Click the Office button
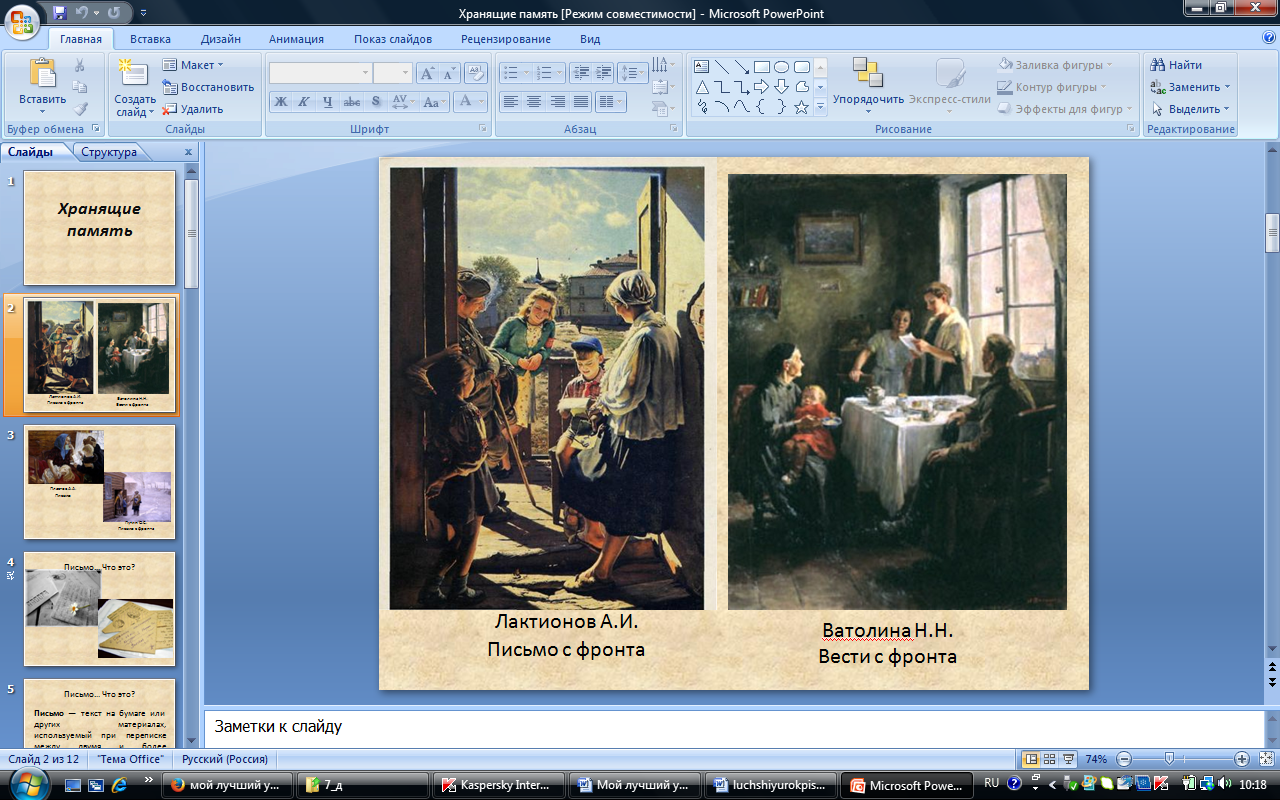Viewport: 1280px width, 800px height. (x=22, y=22)
